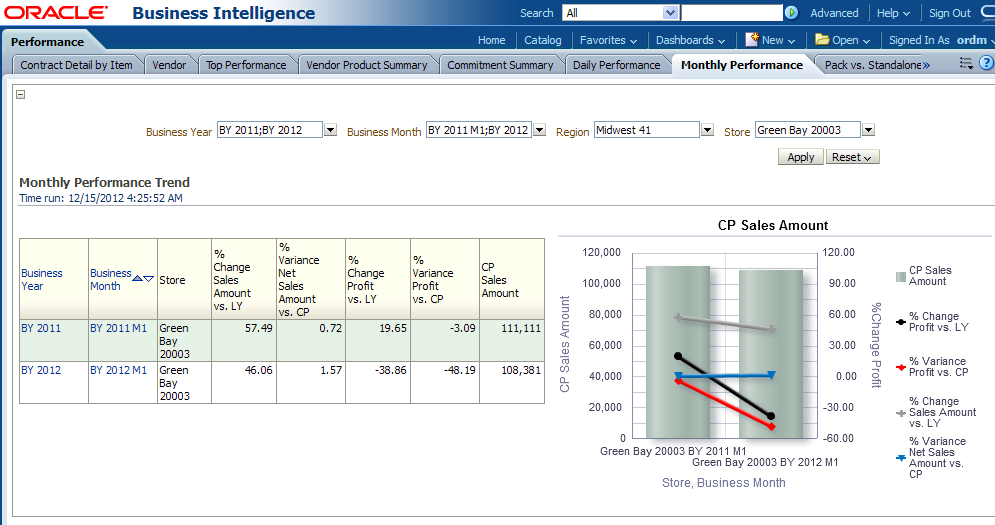Image resolution: width=995 pixels, height=525 pixels.
Task: Sort Business Month descending with down triangle
Action: 149,279
